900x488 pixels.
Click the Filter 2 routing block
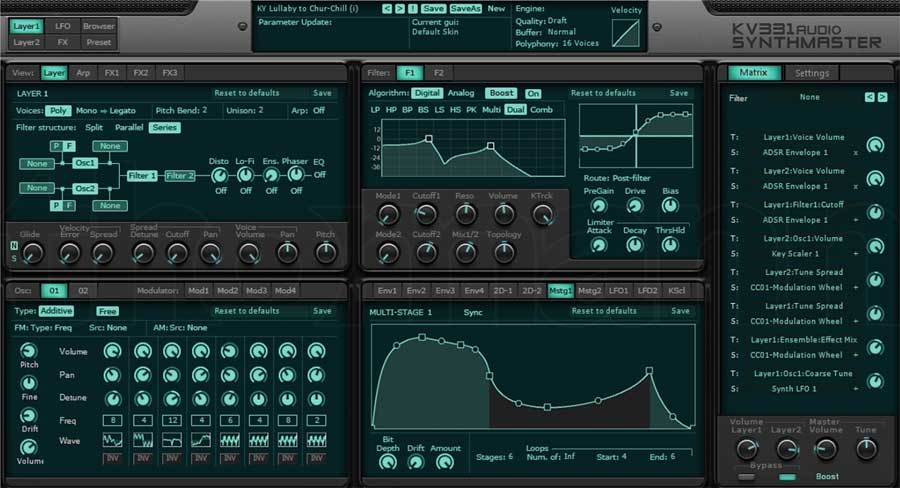pos(180,176)
